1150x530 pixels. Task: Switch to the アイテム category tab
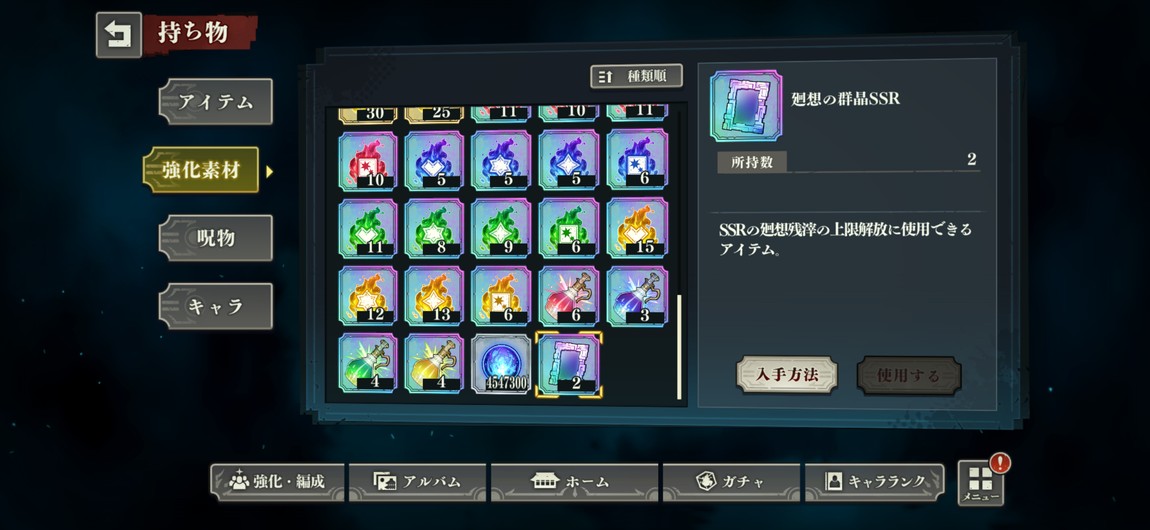(216, 101)
